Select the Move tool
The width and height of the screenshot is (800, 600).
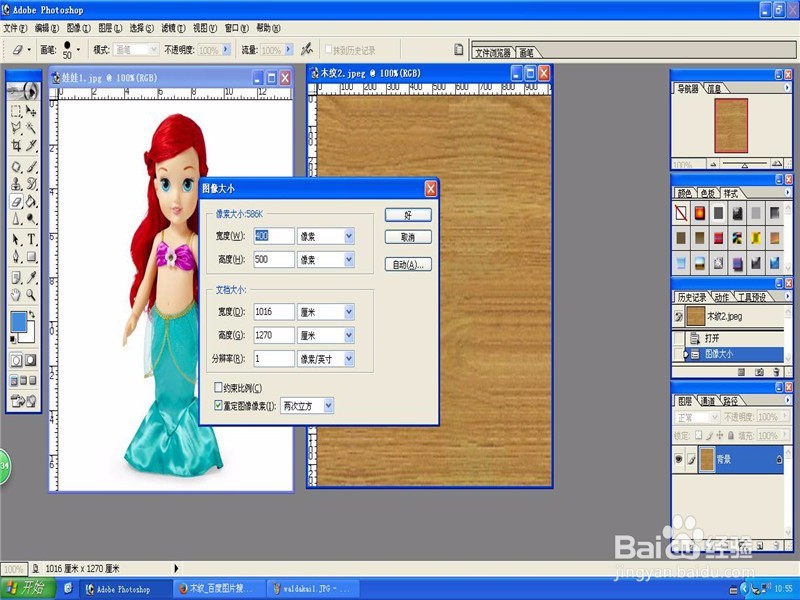[31, 111]
